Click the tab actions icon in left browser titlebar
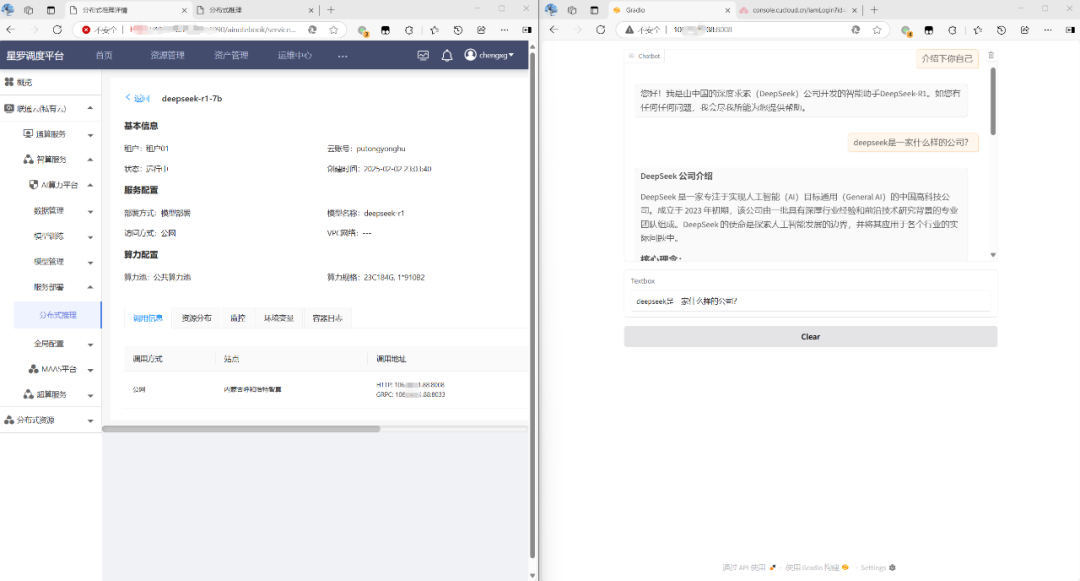Viewport: 1080px width, 581px height. click(x=51, y=10)
